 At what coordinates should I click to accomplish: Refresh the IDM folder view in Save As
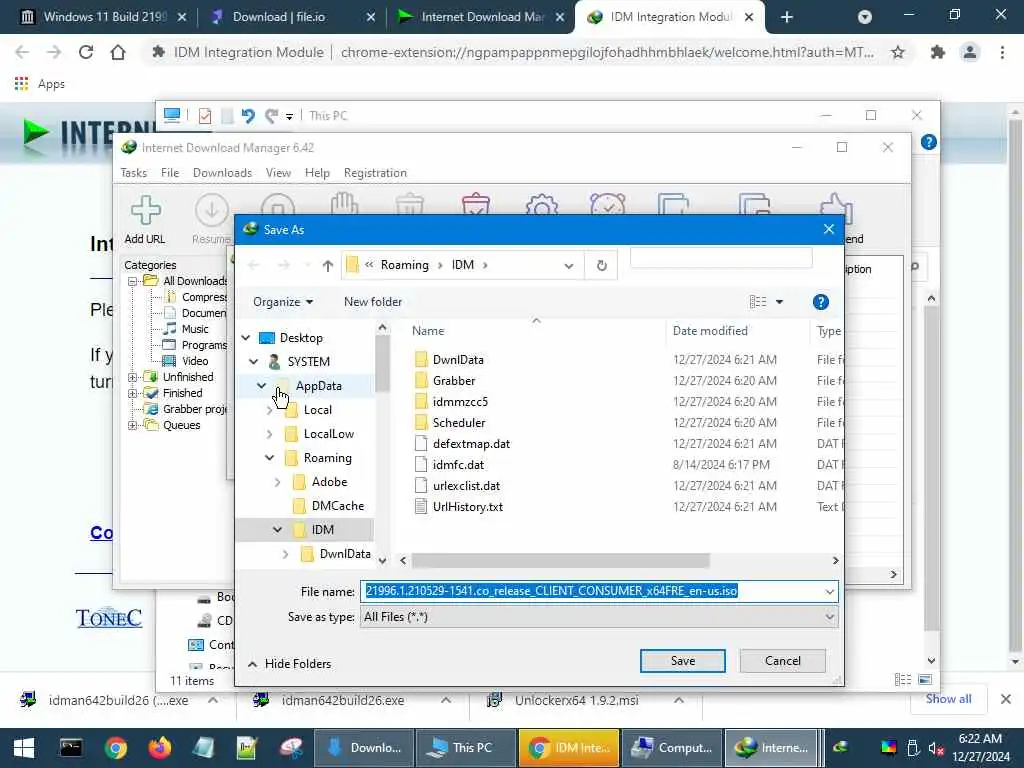tap(601, 265)
